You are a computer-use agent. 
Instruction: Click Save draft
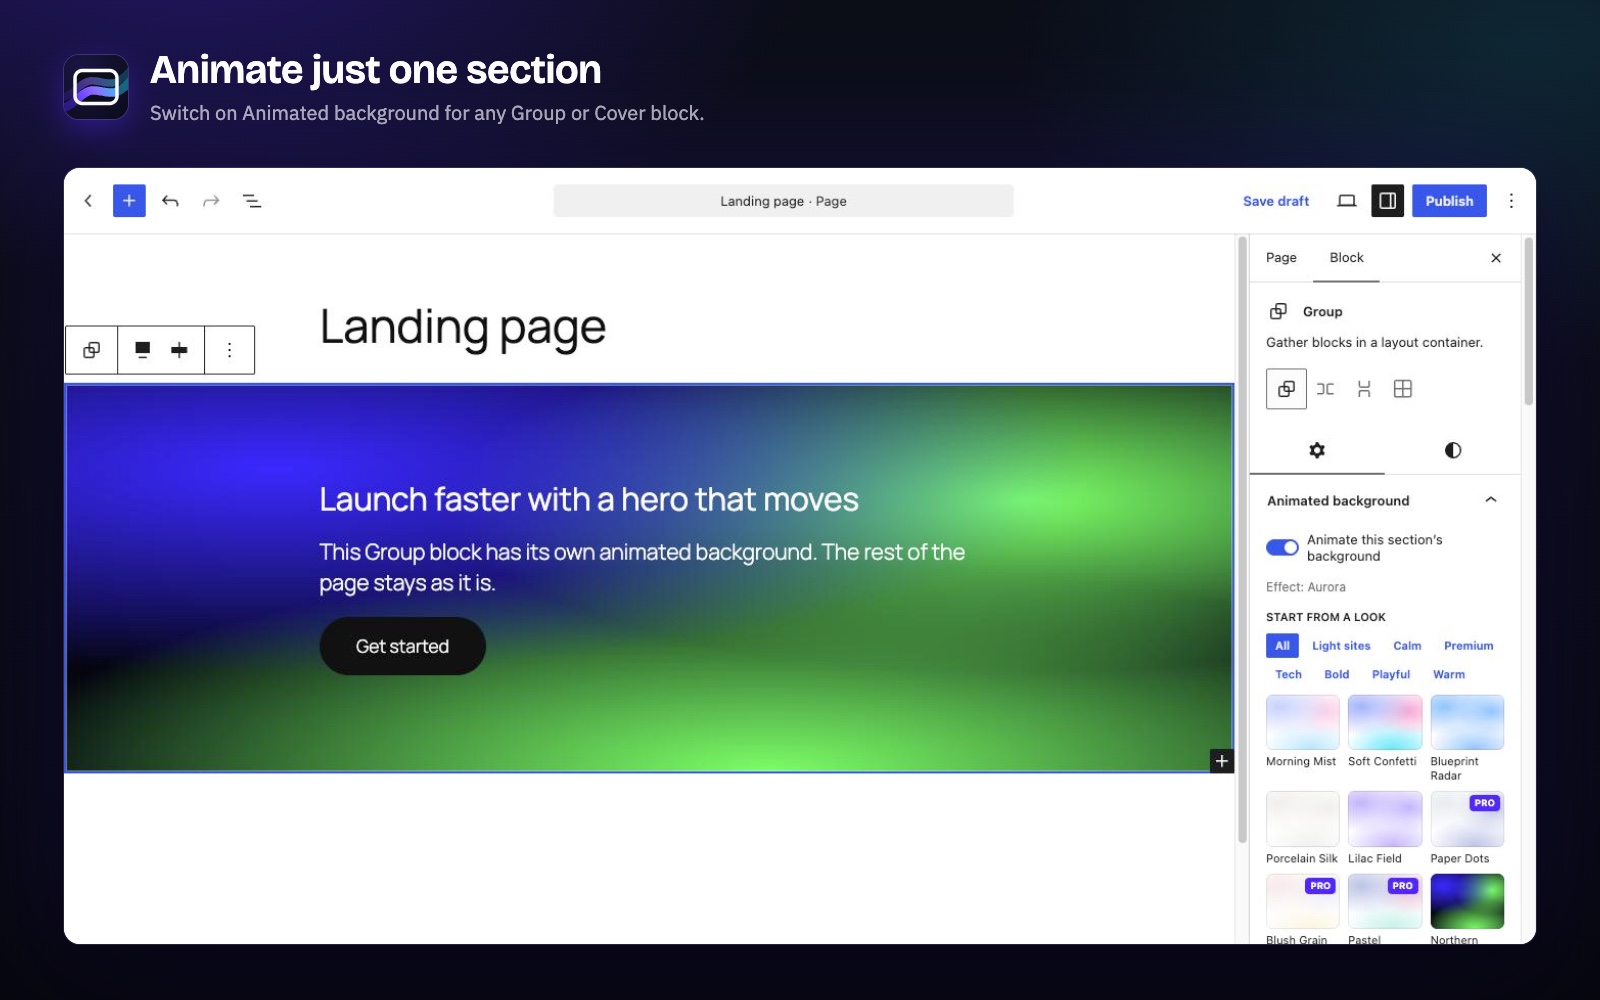(1276, 201)
